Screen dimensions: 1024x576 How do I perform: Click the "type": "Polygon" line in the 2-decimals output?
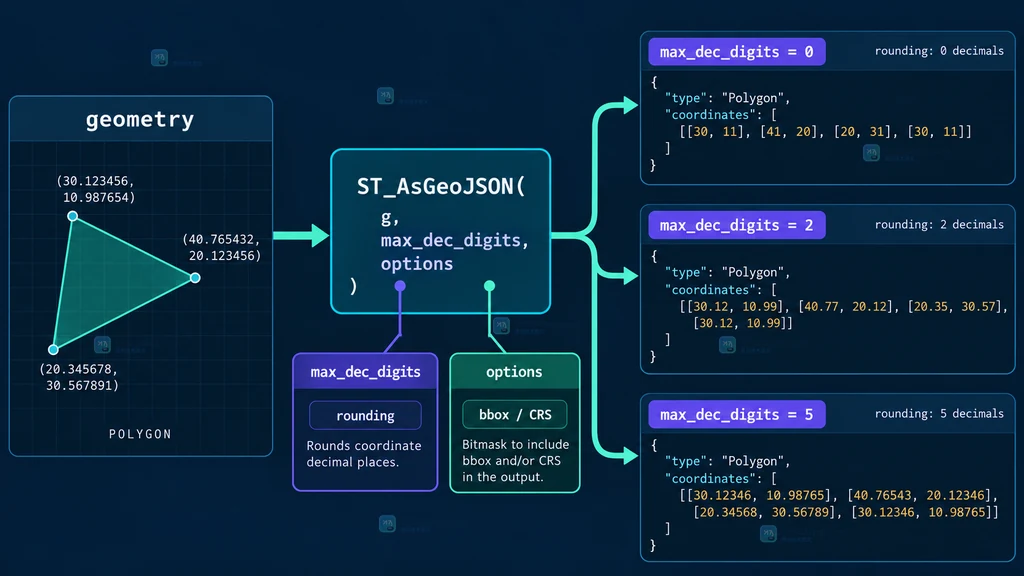[x=727, y=272]
